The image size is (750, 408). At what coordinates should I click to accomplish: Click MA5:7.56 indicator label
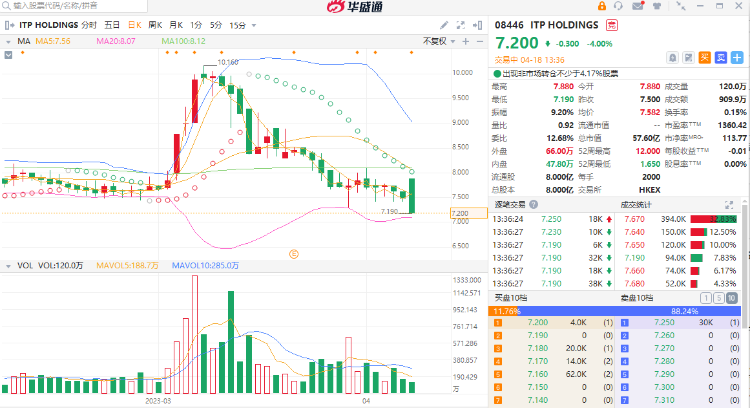(x=53, y=42)
